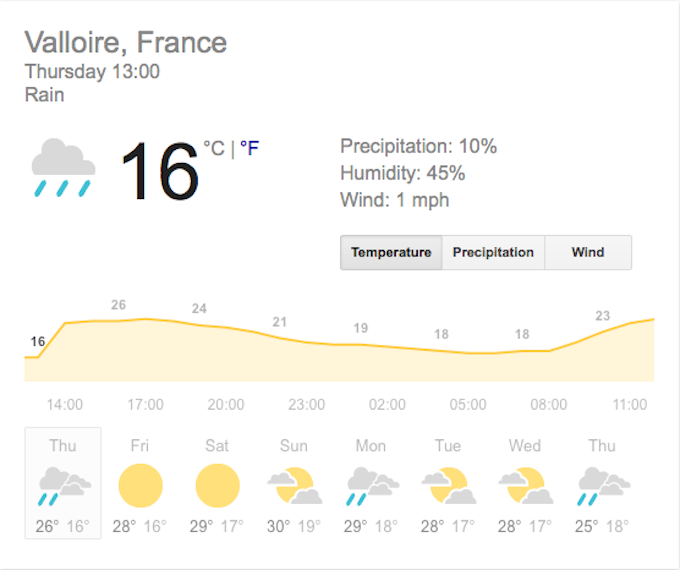Select Tuesday's partly cloudy icon

point(448,486)
